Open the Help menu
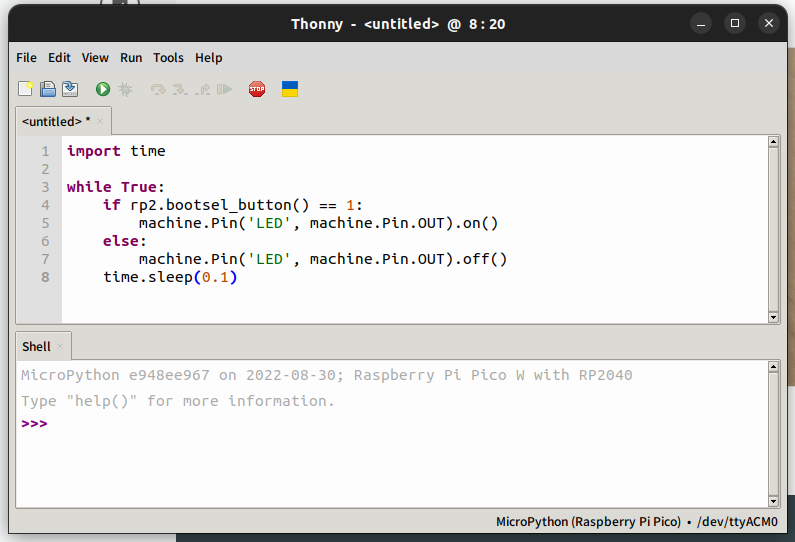 tap(208, 58)
